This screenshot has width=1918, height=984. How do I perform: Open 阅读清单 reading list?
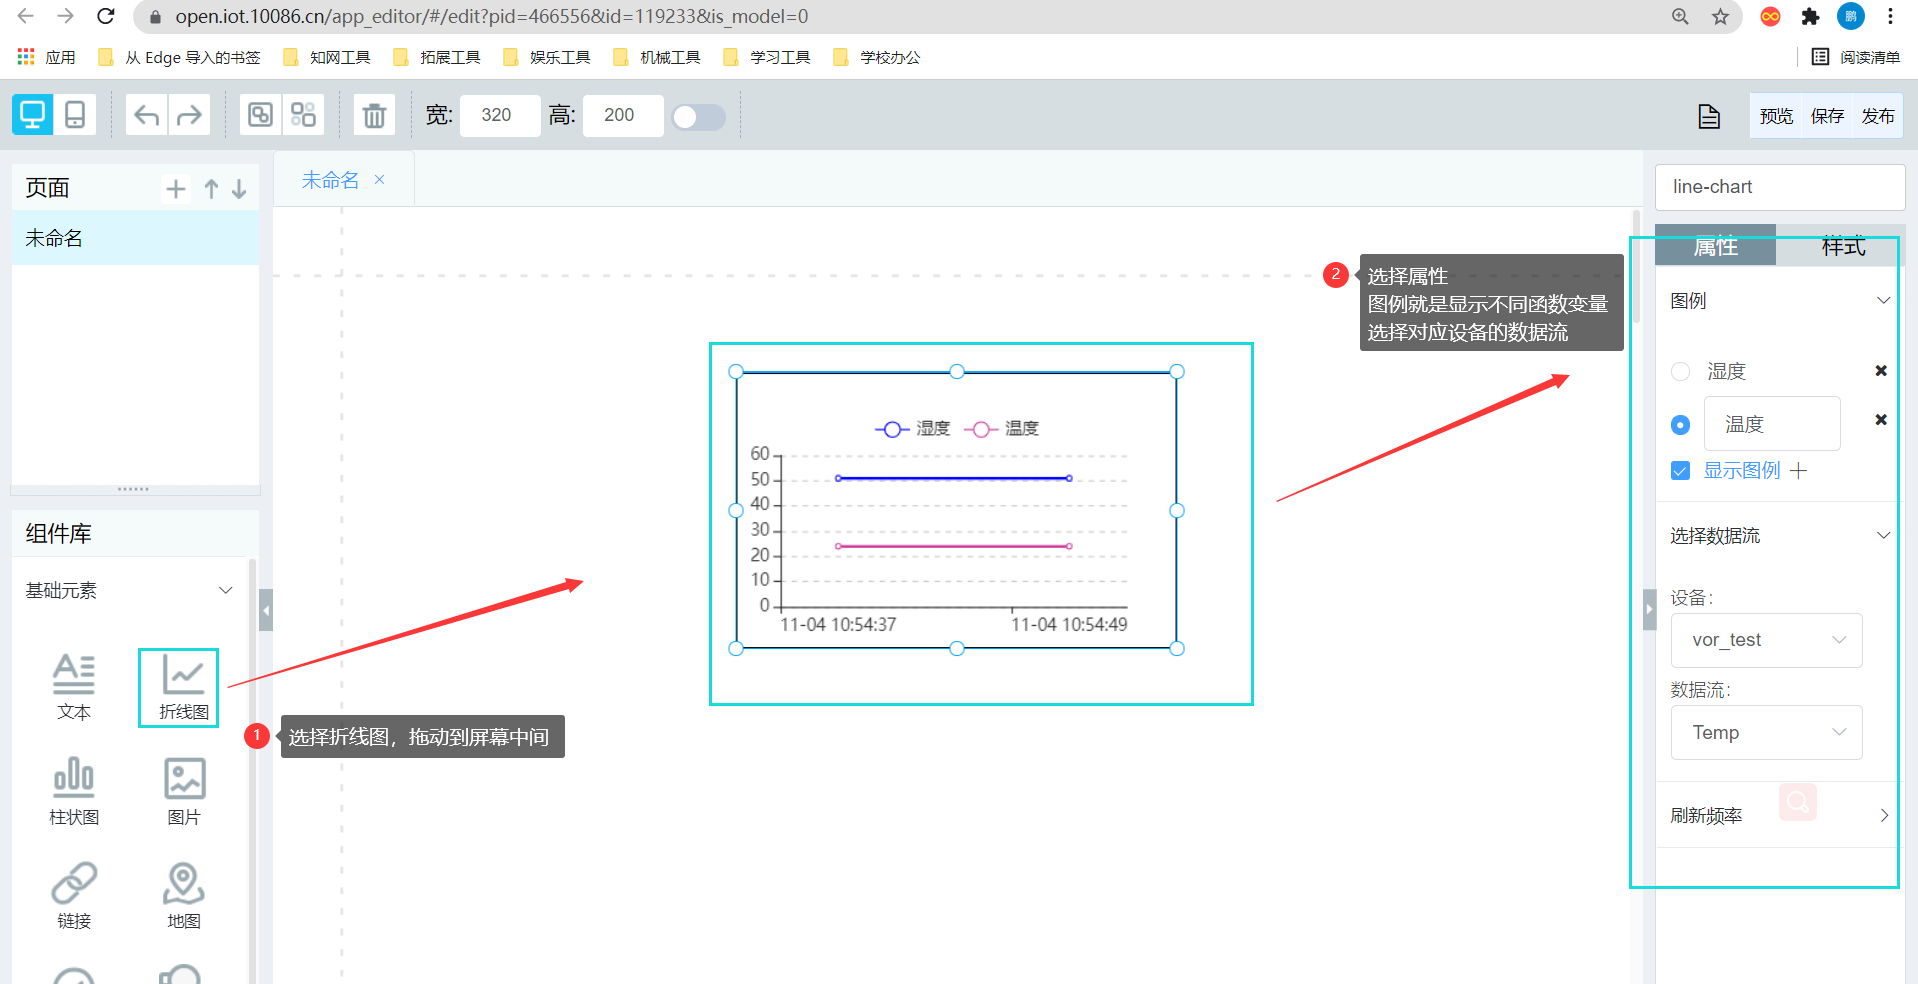tap(1856, 58)
